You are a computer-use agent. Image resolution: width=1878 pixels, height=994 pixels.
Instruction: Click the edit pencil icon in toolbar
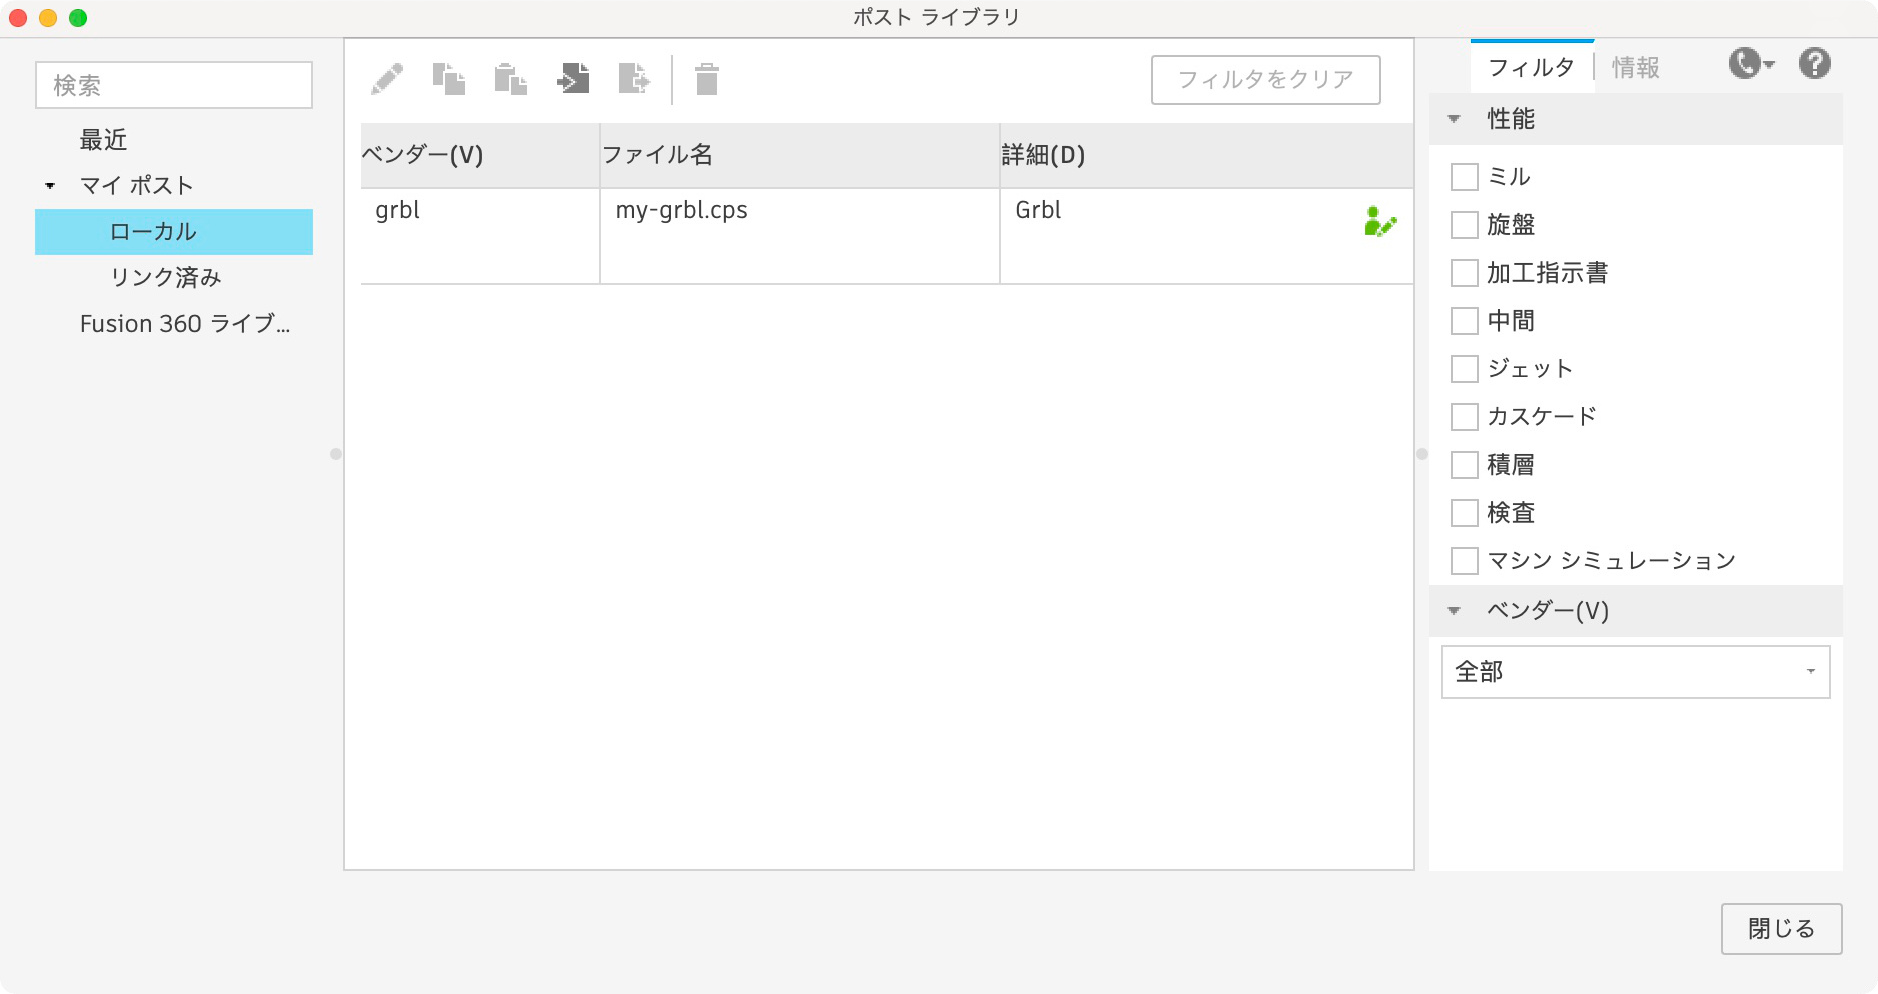pos(387,79)
